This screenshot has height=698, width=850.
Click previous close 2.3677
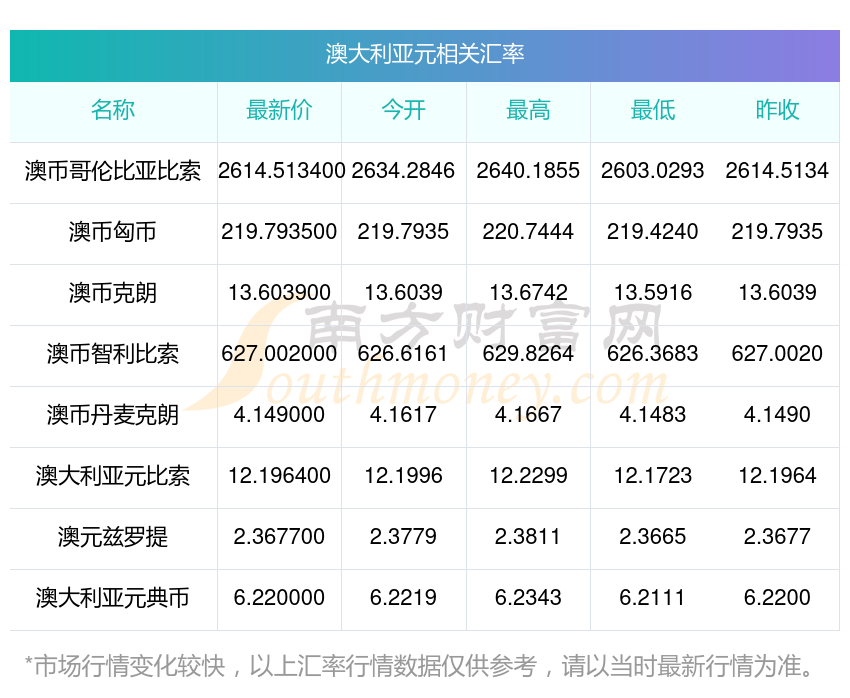777,537
